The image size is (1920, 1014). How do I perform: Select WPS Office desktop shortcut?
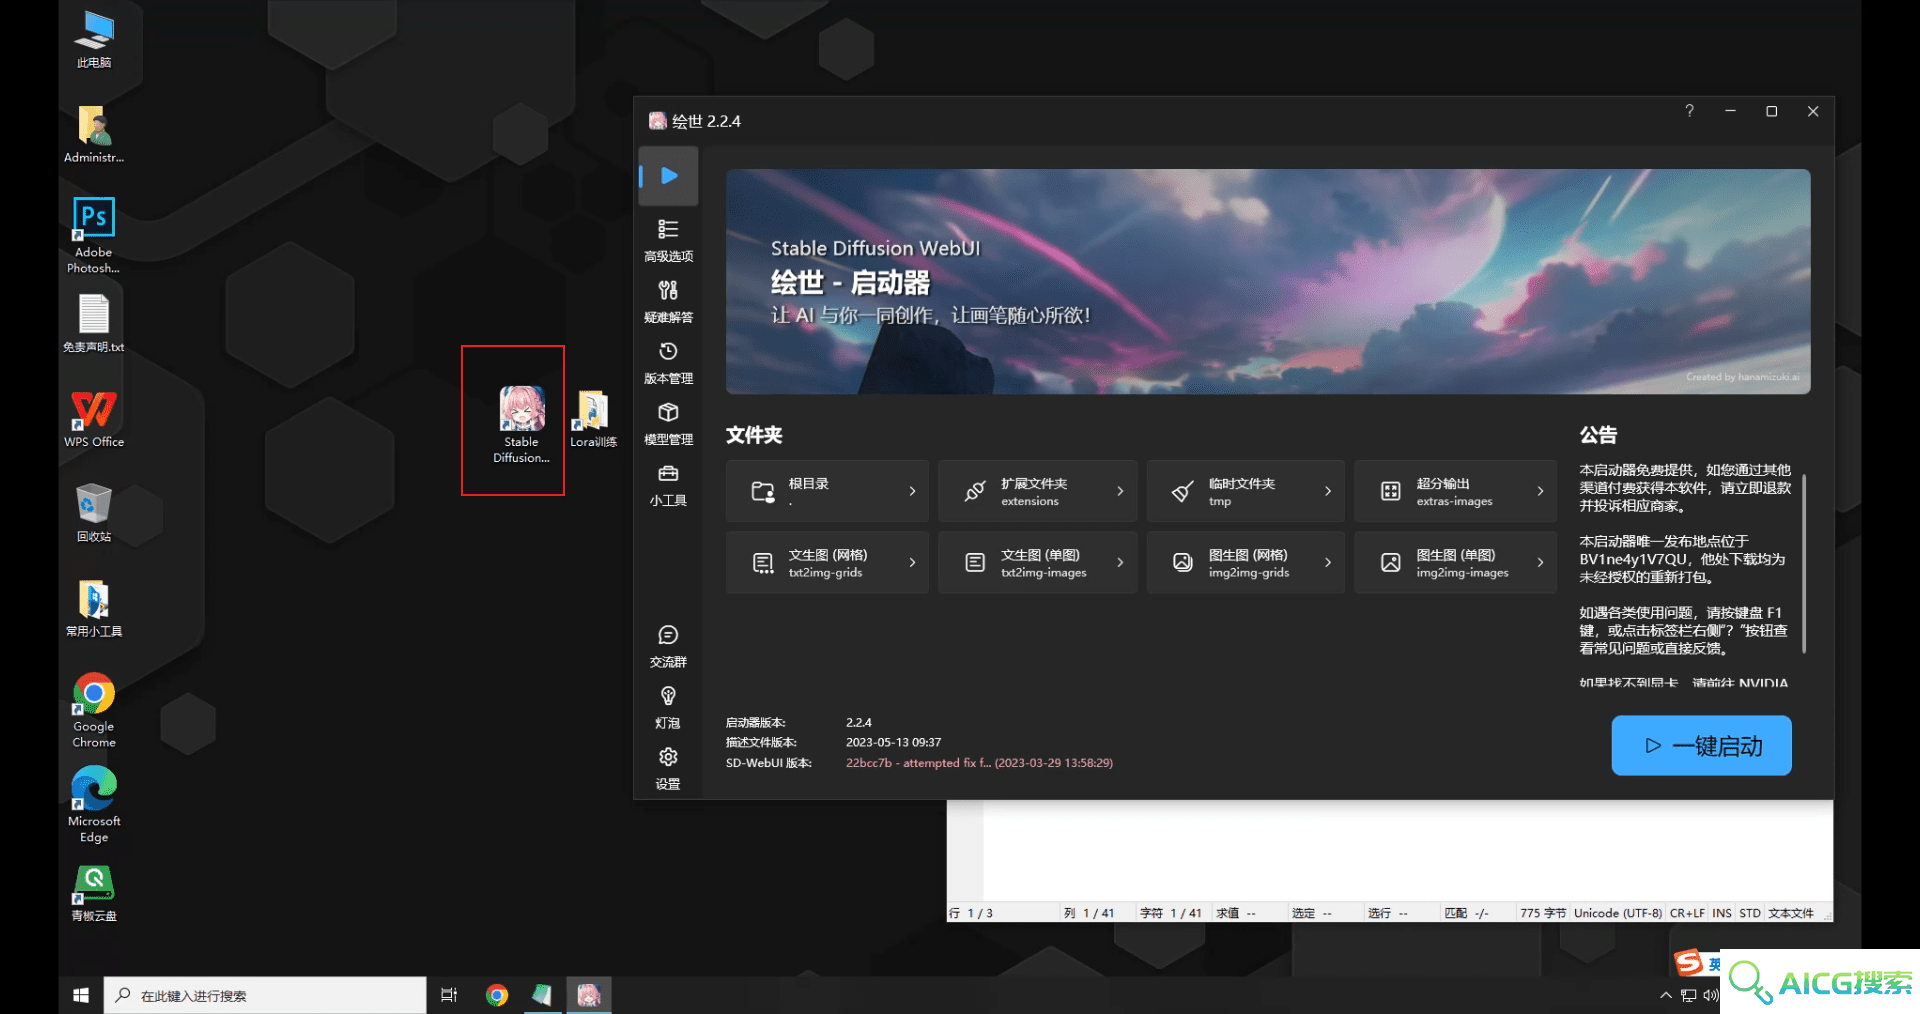coord(94,419)
